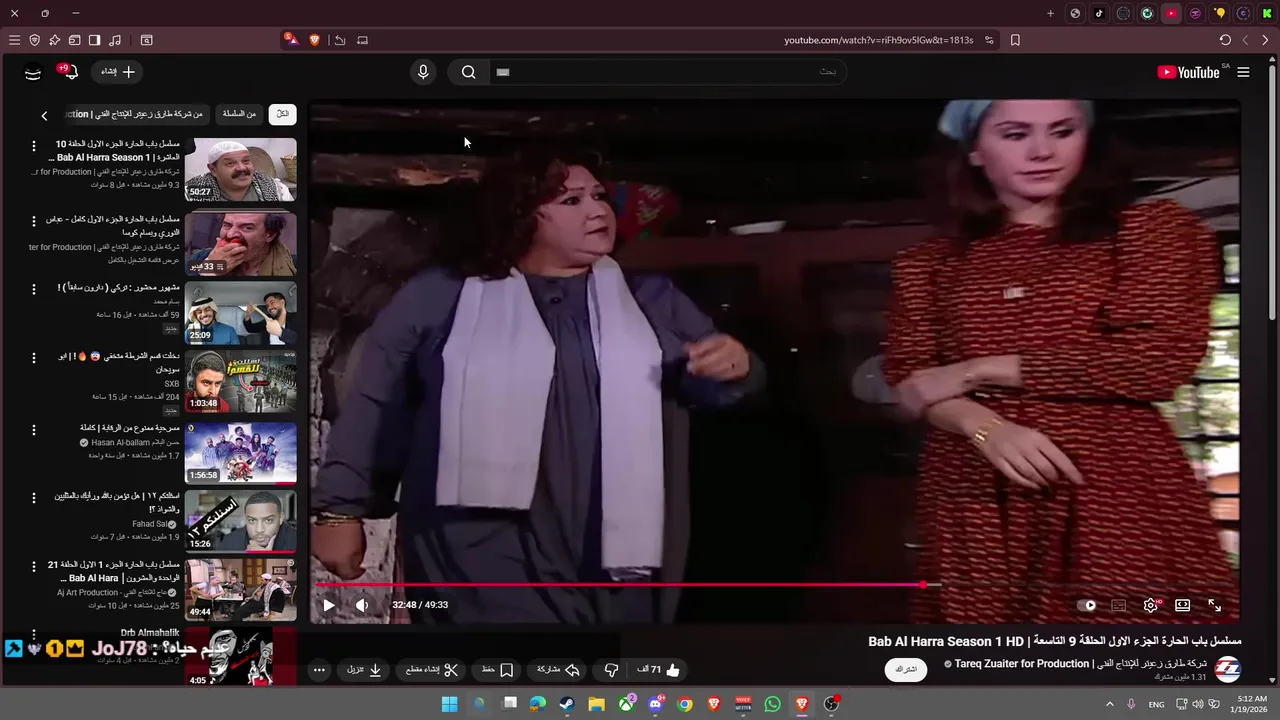Open the 25:09 video thumbnail
This screenshot has width=1280, height=720.
click(240, 313)
